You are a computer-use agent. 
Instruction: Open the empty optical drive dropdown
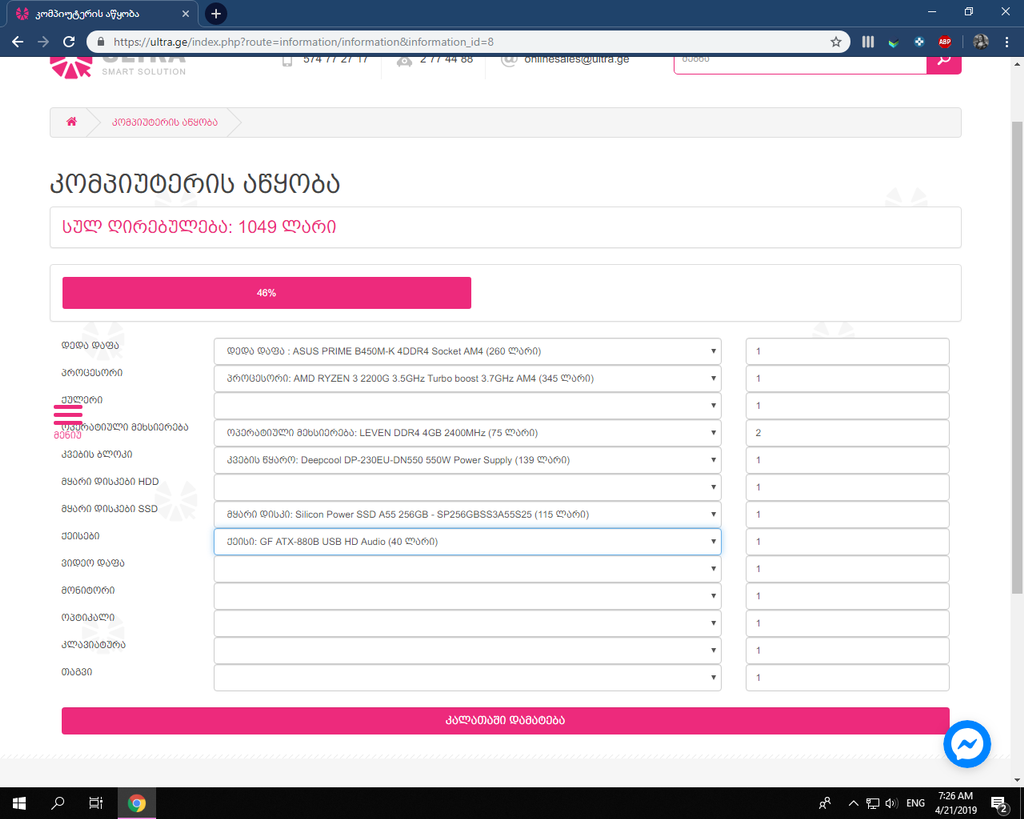468,623
